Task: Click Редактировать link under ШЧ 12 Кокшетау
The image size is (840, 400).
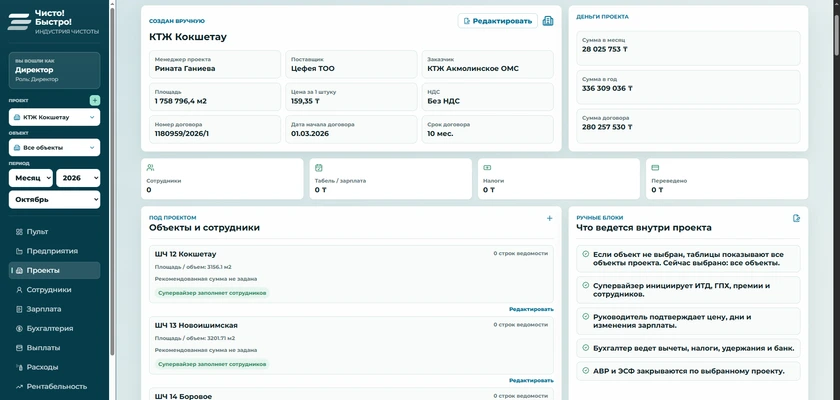Action: 531,309
